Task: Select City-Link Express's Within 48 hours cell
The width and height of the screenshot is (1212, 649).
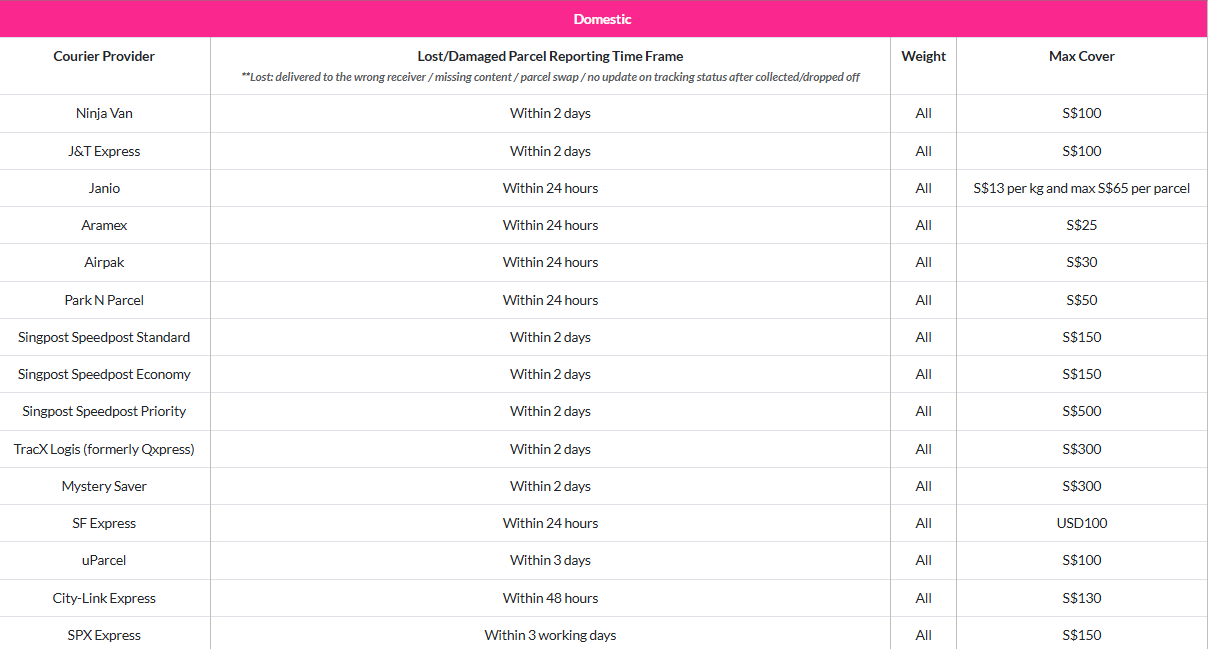Action: pyautogui.click(x=550, y=598)
